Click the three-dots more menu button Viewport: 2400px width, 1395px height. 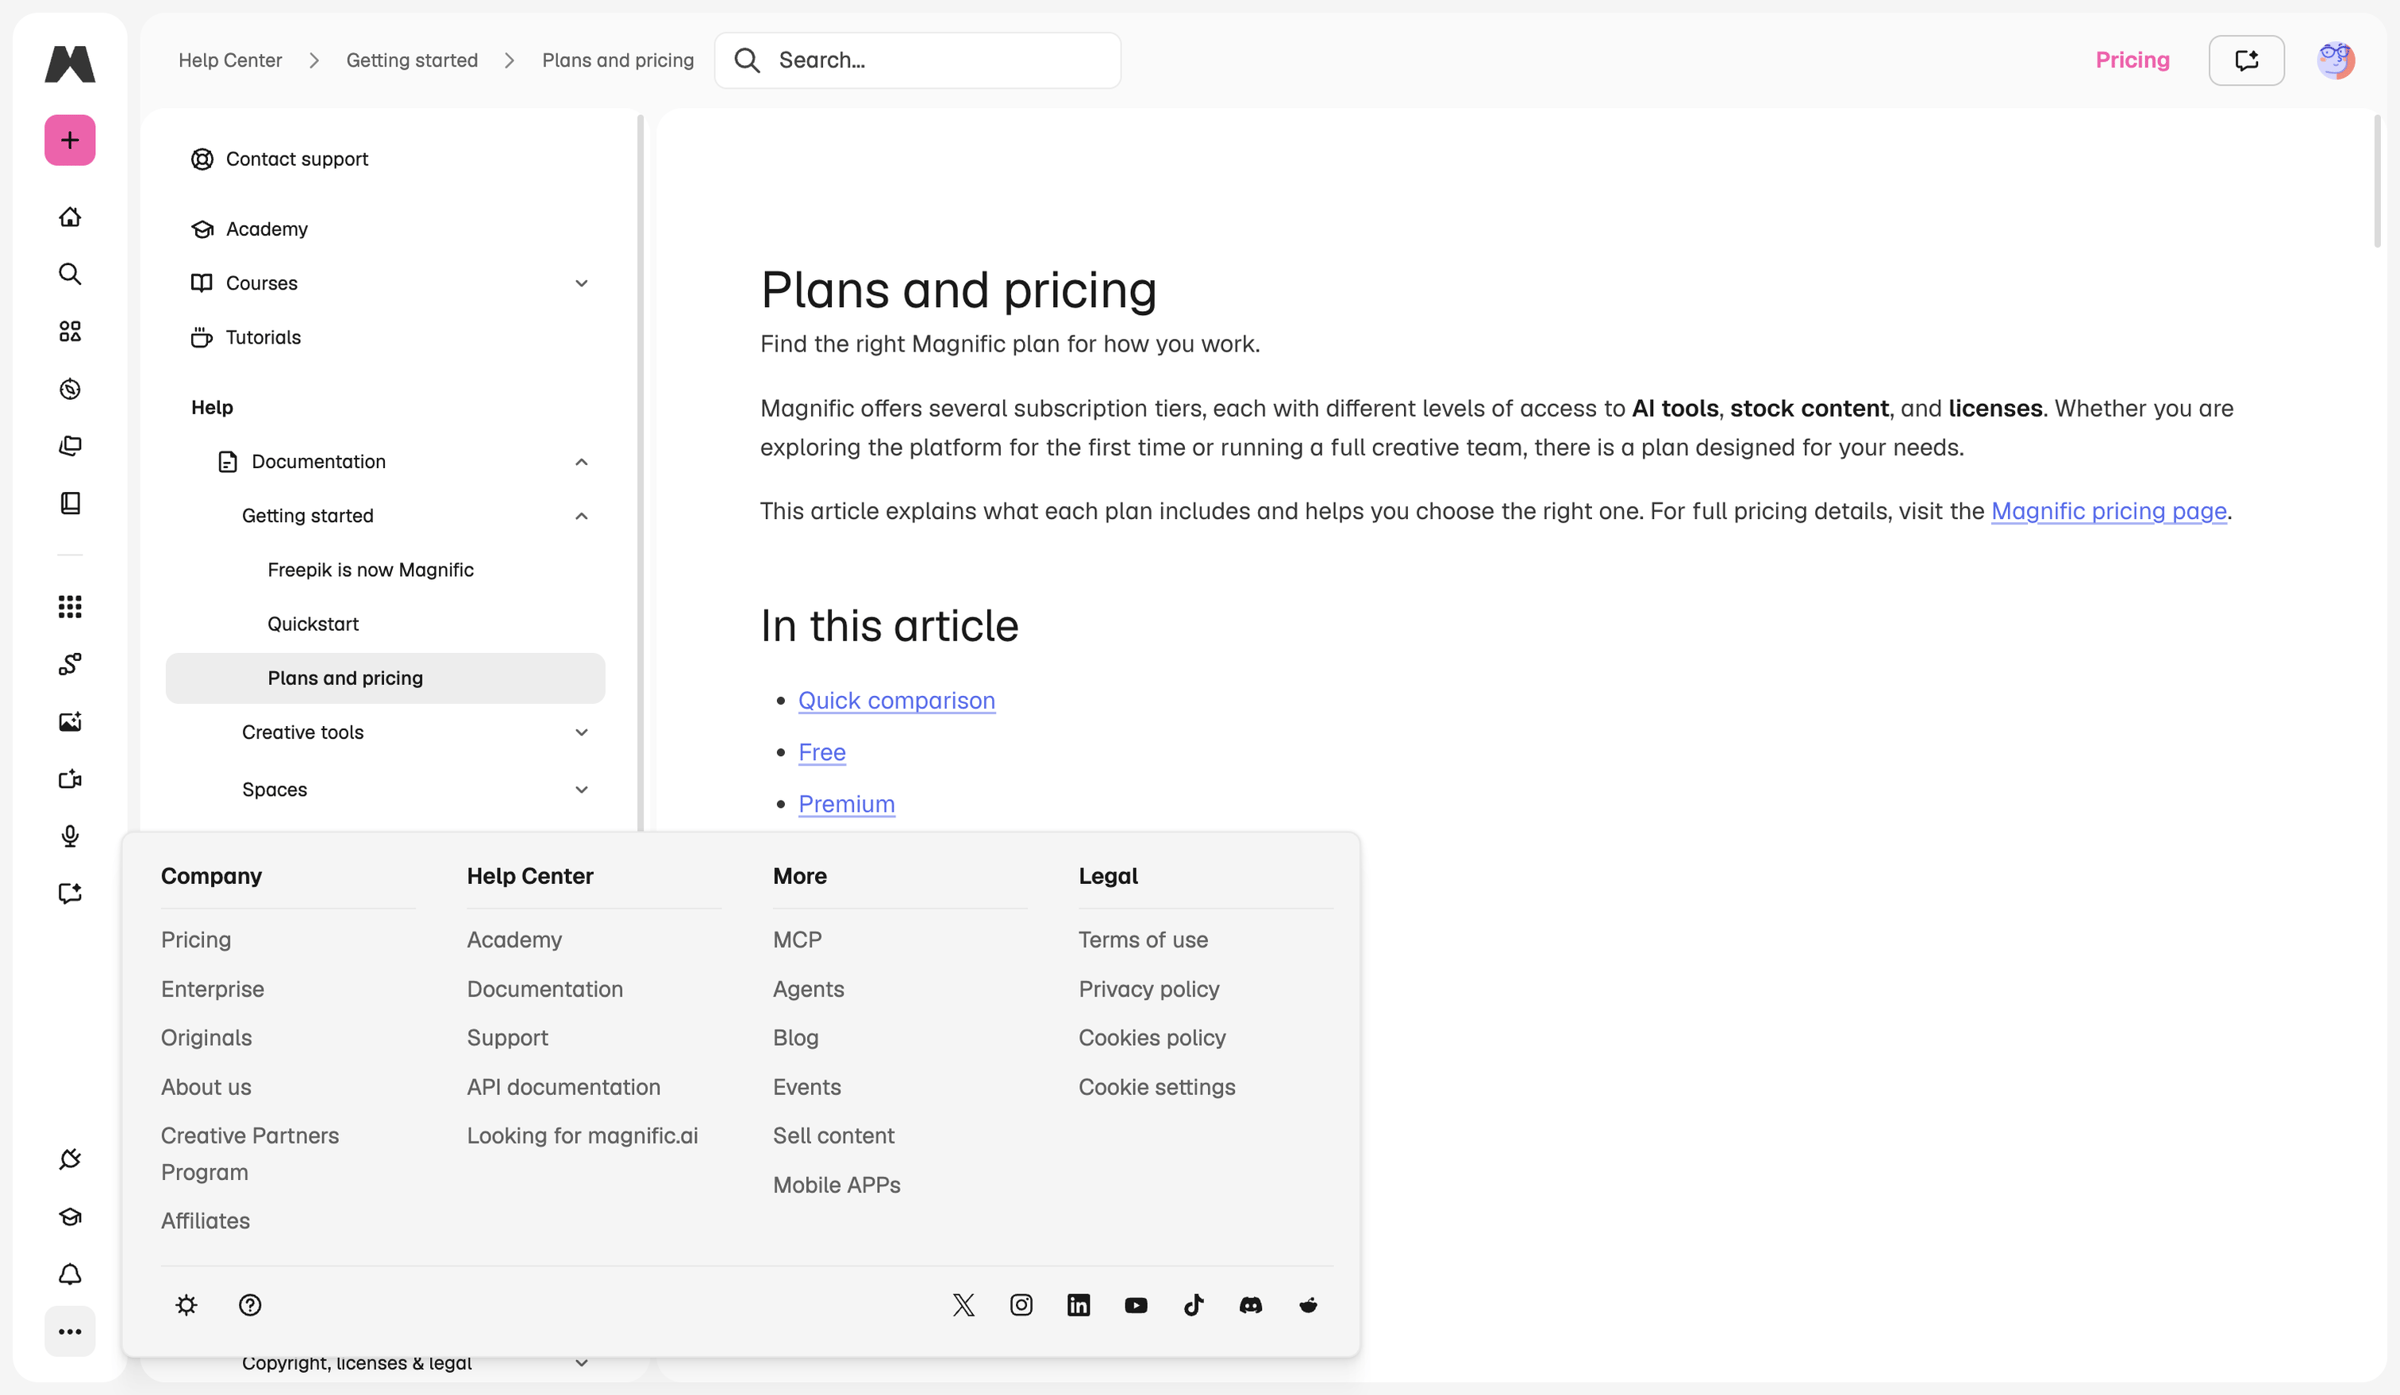tap(70, 1331)
